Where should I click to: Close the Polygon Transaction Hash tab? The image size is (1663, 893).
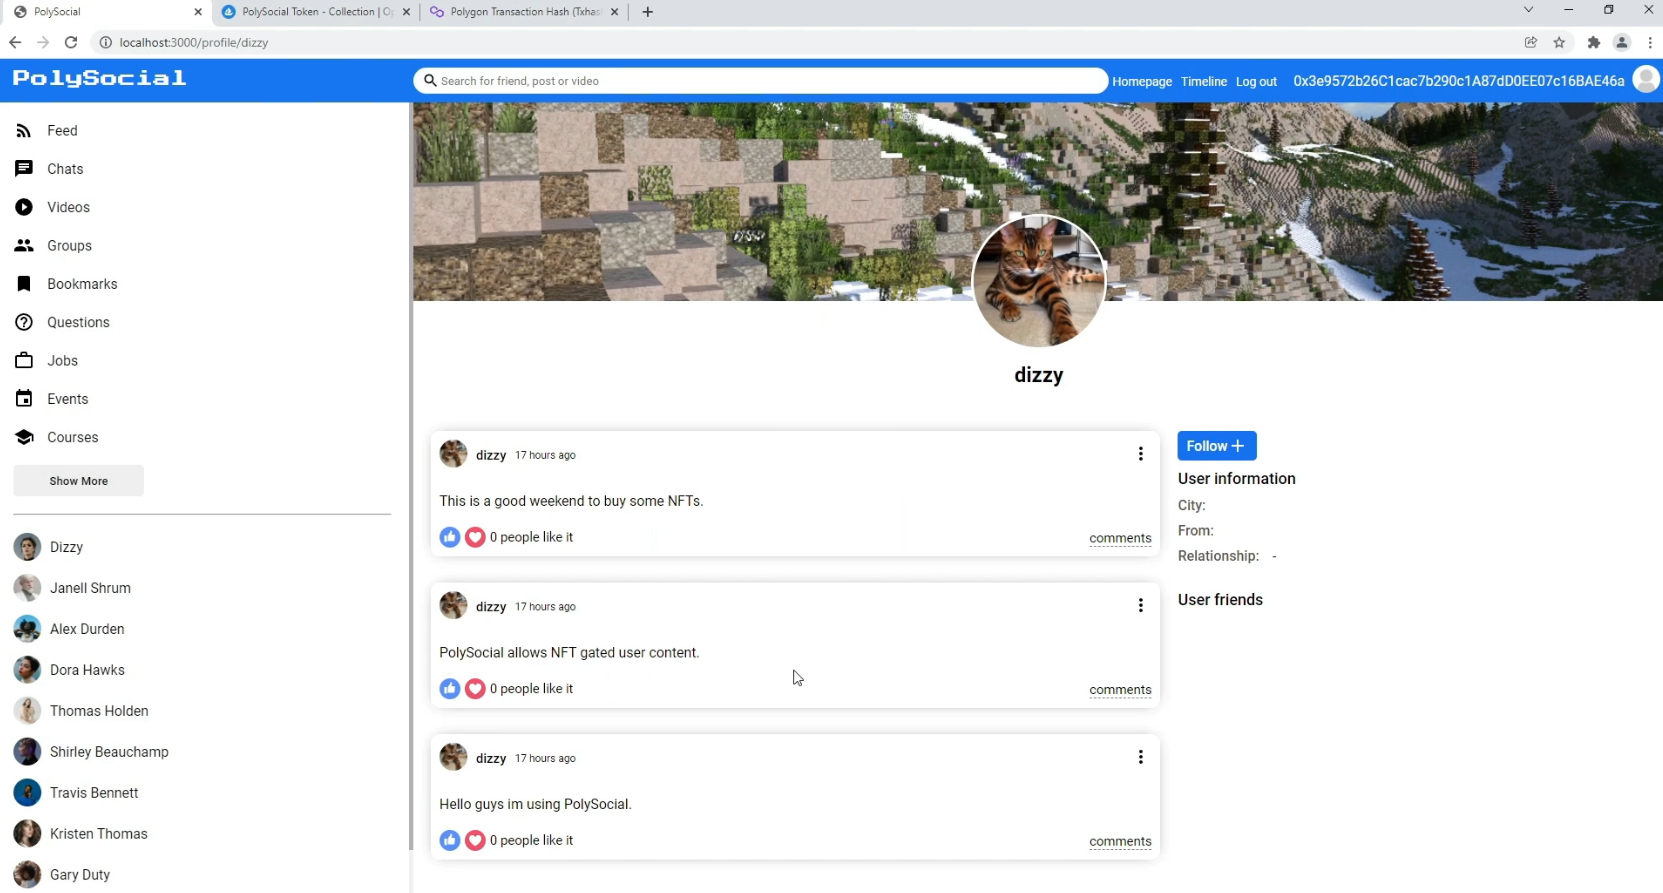[614, 12]
